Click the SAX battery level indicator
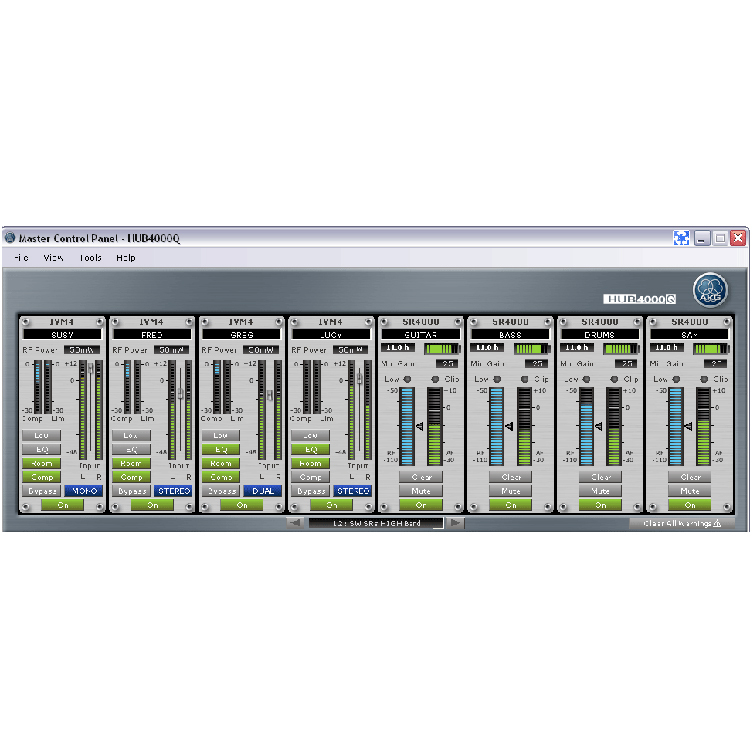Viewport: 755px width, 755px height. [x=711, y=348]
